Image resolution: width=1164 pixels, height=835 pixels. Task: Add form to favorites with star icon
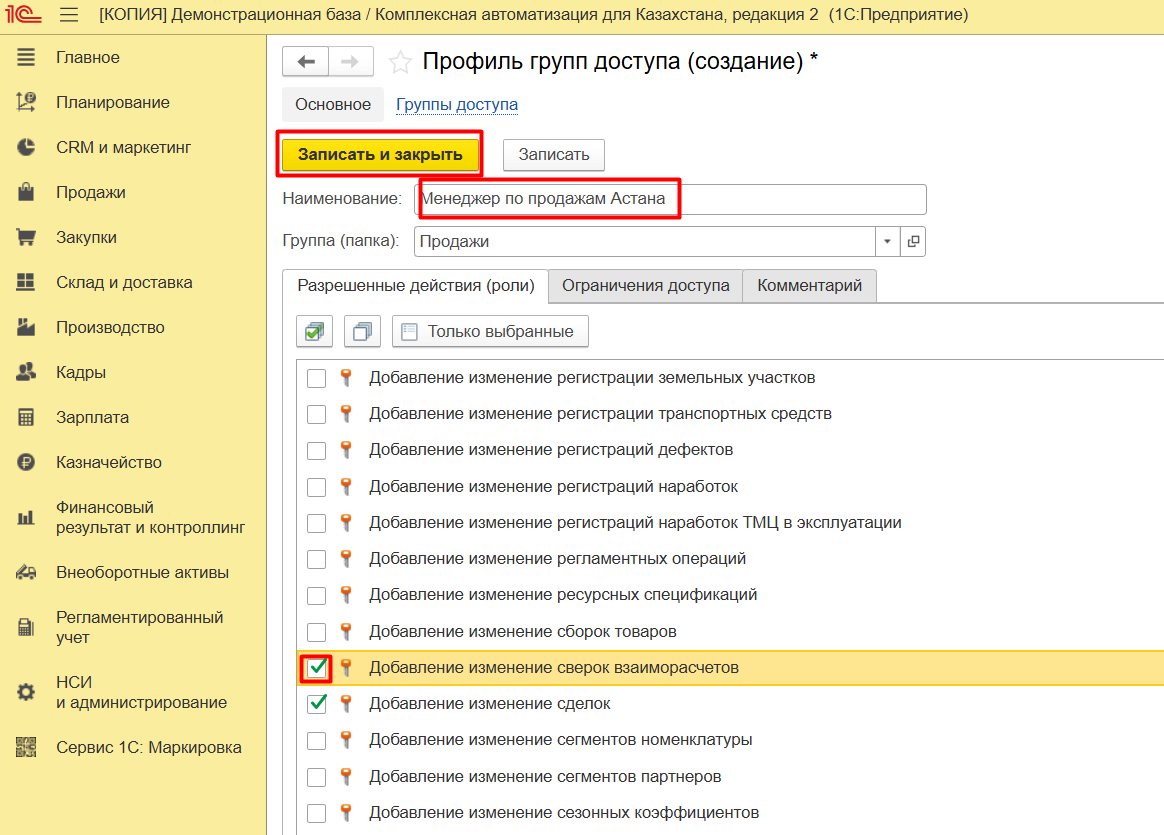coord(400,62)
